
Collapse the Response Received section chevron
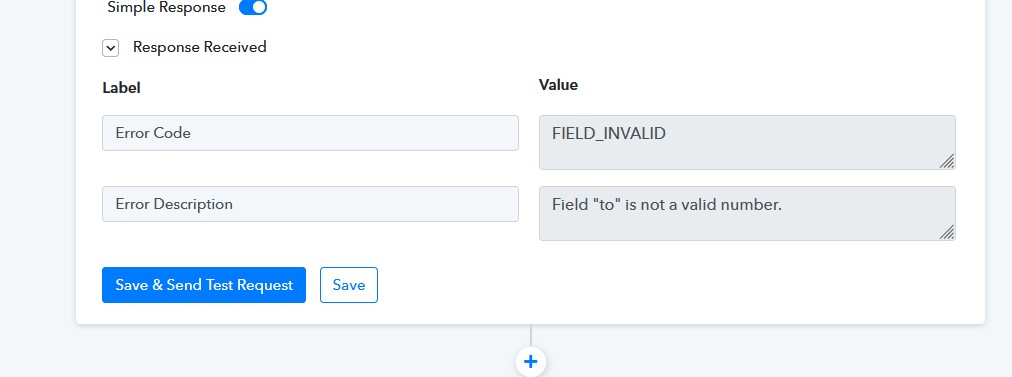click(x=110, y=48)
